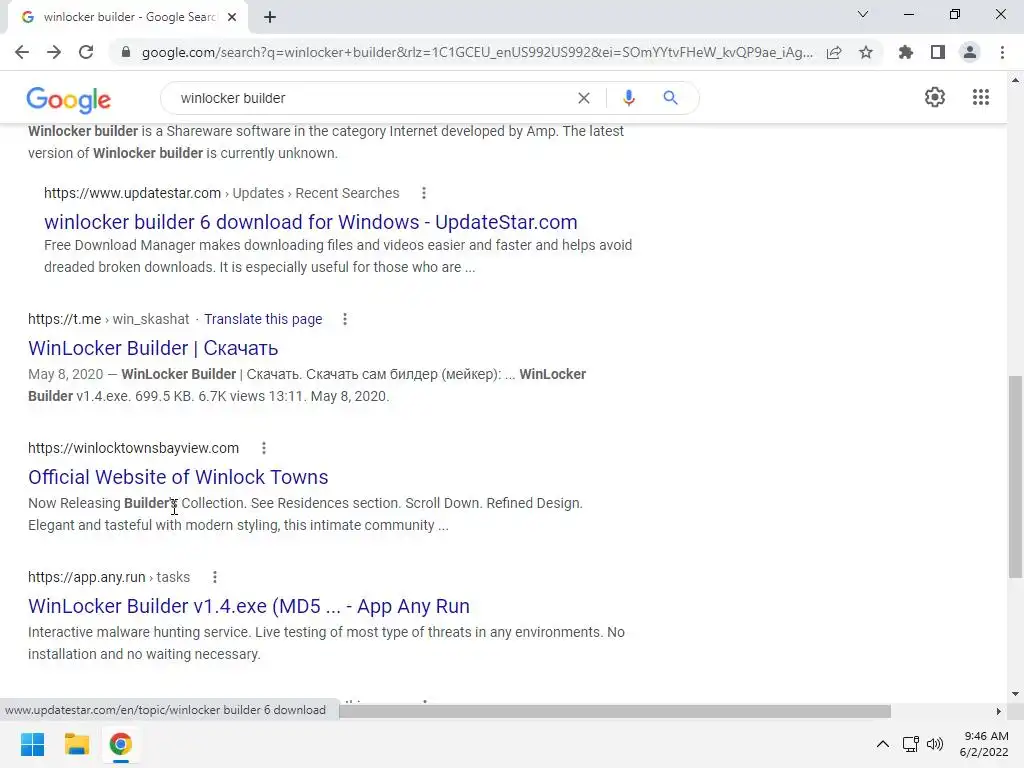Click the Chrome taskbar icon
This screenshot has width=1024, height=768.
pyautogui.click(x=120, y=744)
